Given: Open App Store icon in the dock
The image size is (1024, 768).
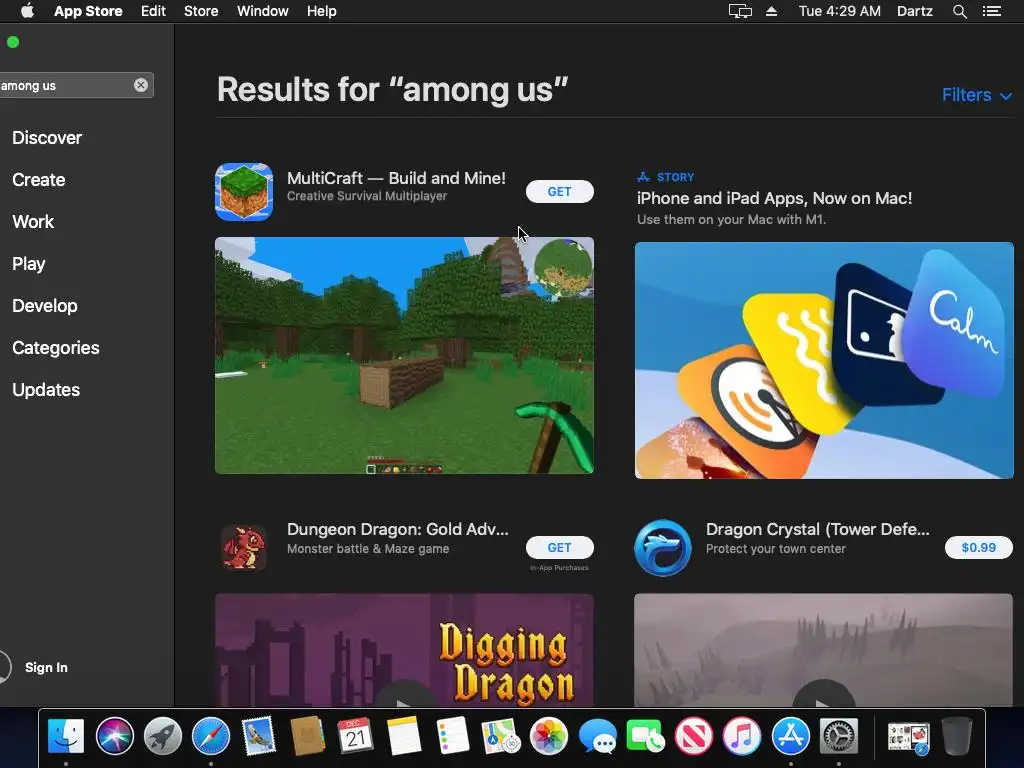Looking at the screenshot, I should point(790,736).
